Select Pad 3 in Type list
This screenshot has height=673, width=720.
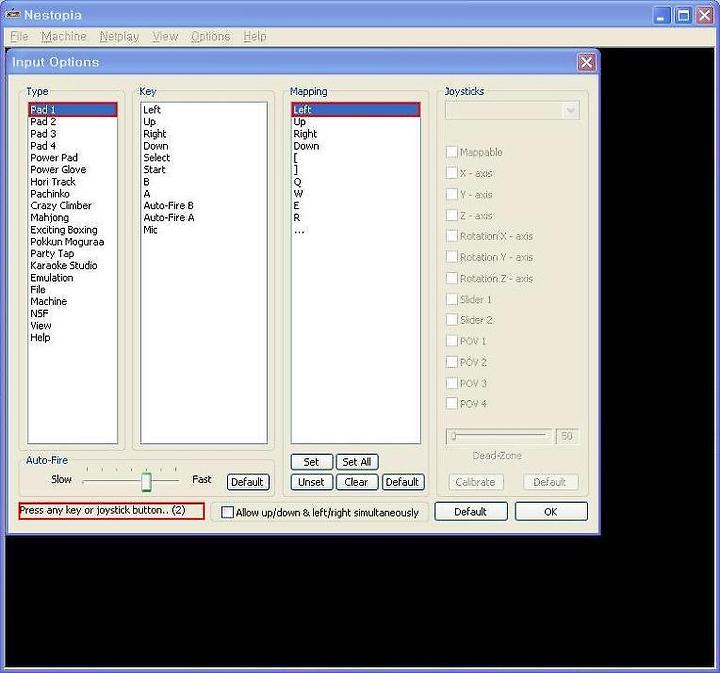pos(72,134)
